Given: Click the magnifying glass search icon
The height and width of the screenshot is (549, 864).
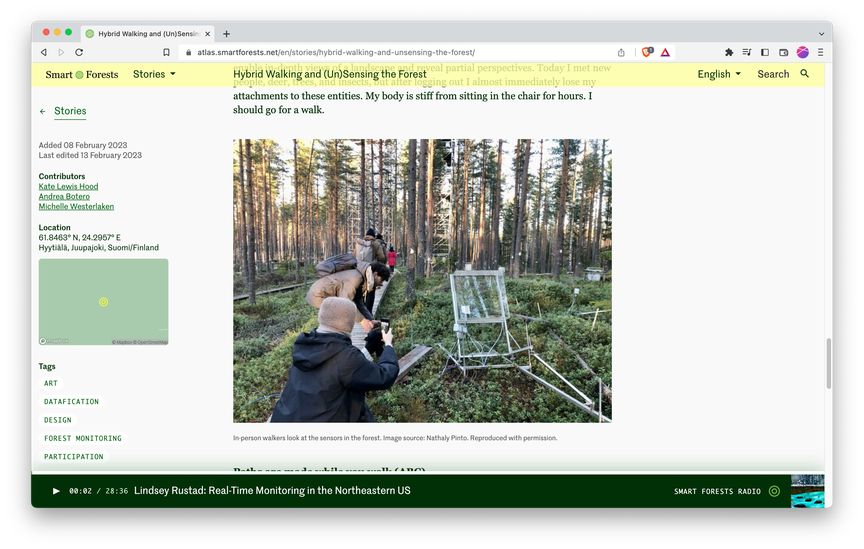Looking at the screenshot, I should [804, 73].
